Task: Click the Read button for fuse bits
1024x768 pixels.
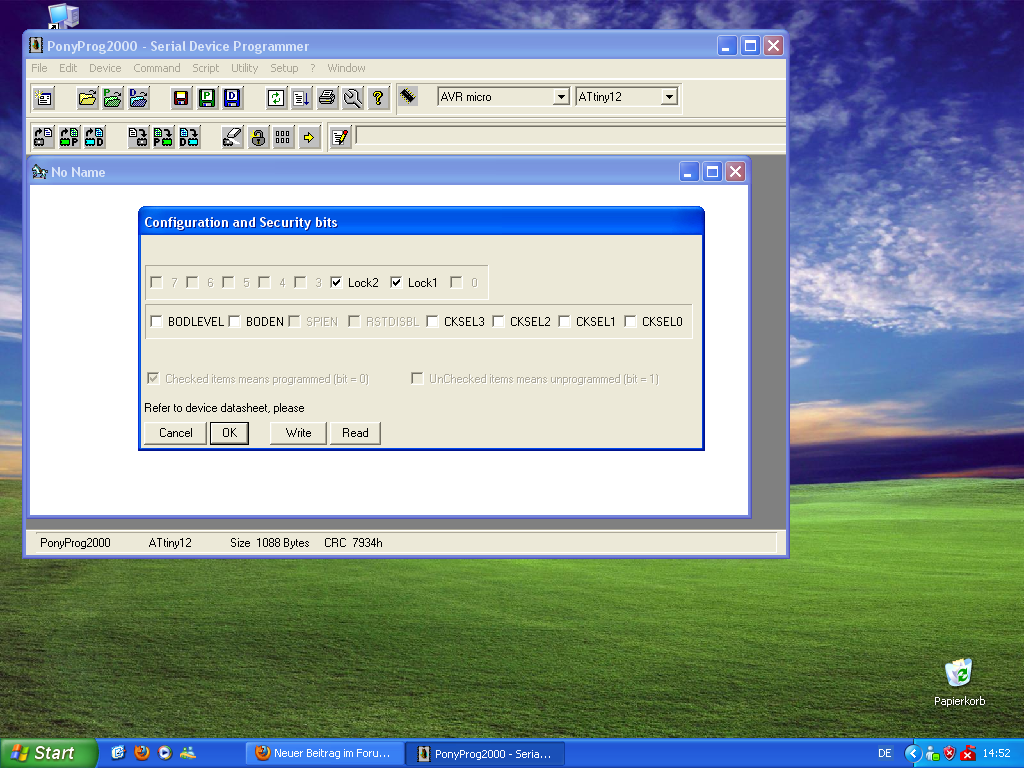Action: click(355, 433)
